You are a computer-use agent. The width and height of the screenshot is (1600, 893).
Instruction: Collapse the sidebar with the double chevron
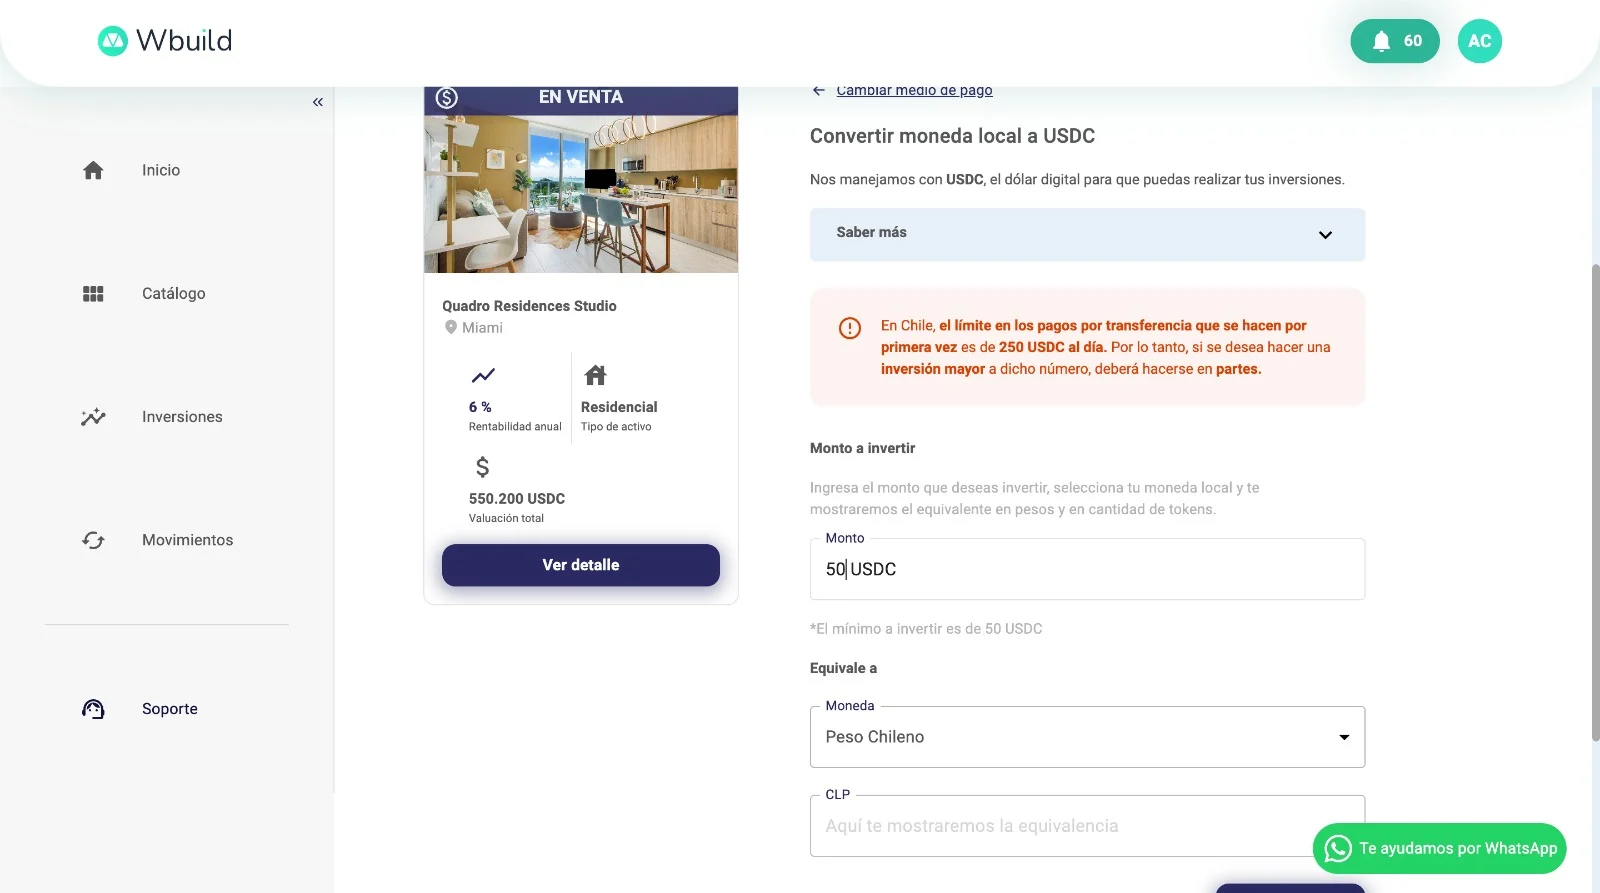pos(317,101)
